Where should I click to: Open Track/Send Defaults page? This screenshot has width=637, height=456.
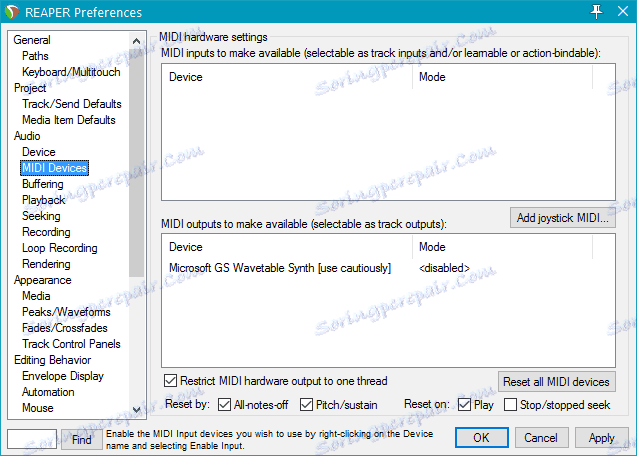click(72, 104)
